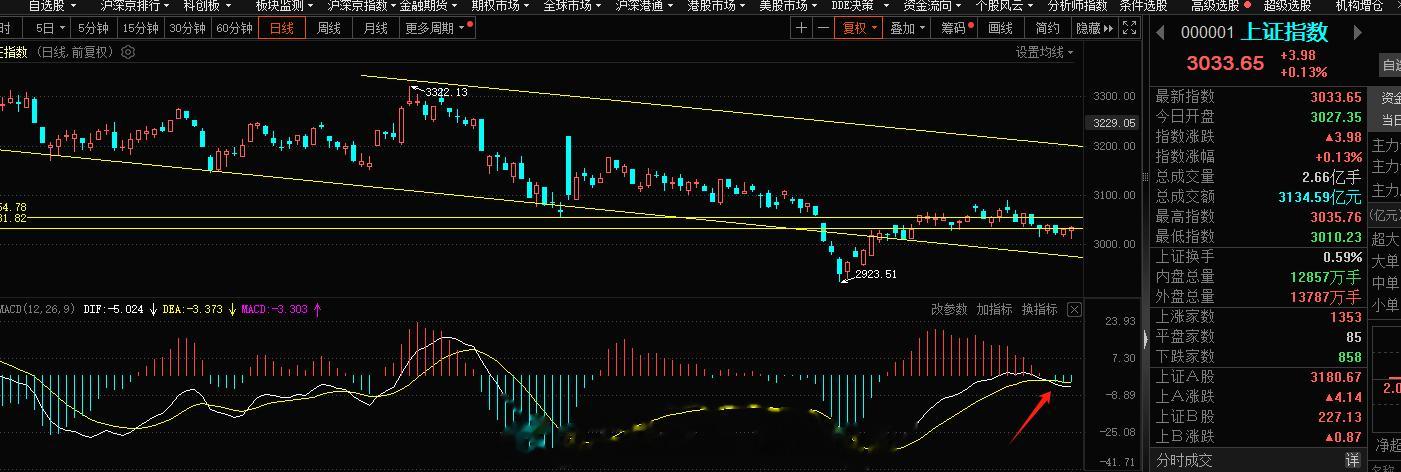Select the 日线 daily period
Viewport: 1401px width, 472px height.
click(x=283, y=28)
